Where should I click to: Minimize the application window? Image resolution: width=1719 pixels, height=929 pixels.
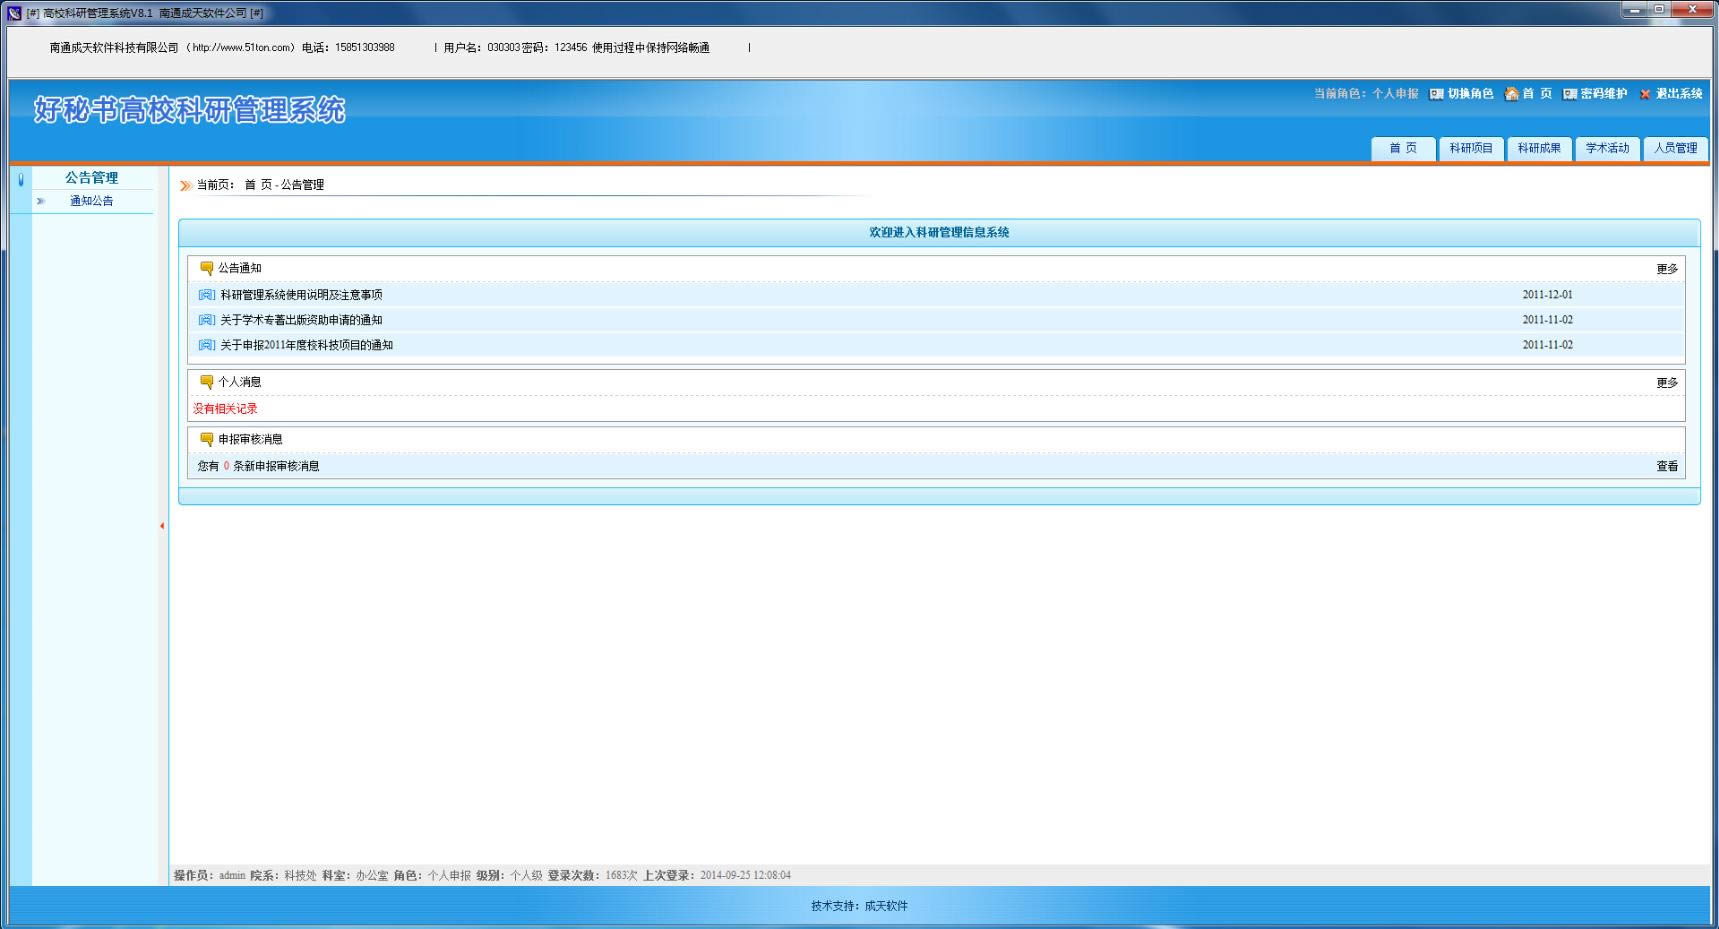pos(1636,10)
